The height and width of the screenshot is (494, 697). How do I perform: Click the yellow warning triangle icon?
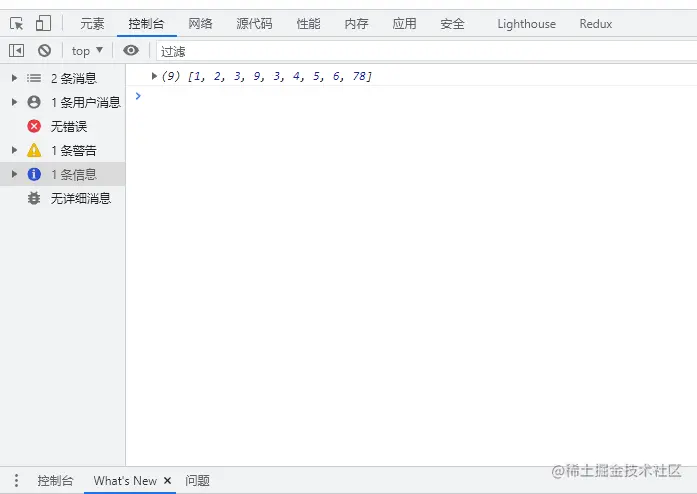pyautogui.click(x=34, y=150)
